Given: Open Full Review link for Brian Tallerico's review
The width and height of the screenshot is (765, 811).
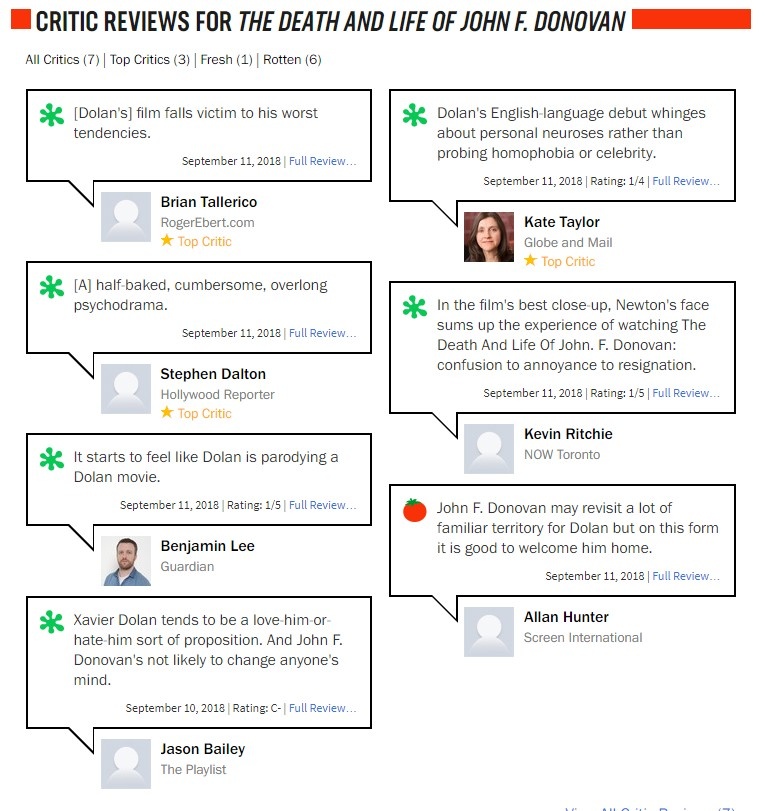Looking at the screenshot, I should point(322,161).
